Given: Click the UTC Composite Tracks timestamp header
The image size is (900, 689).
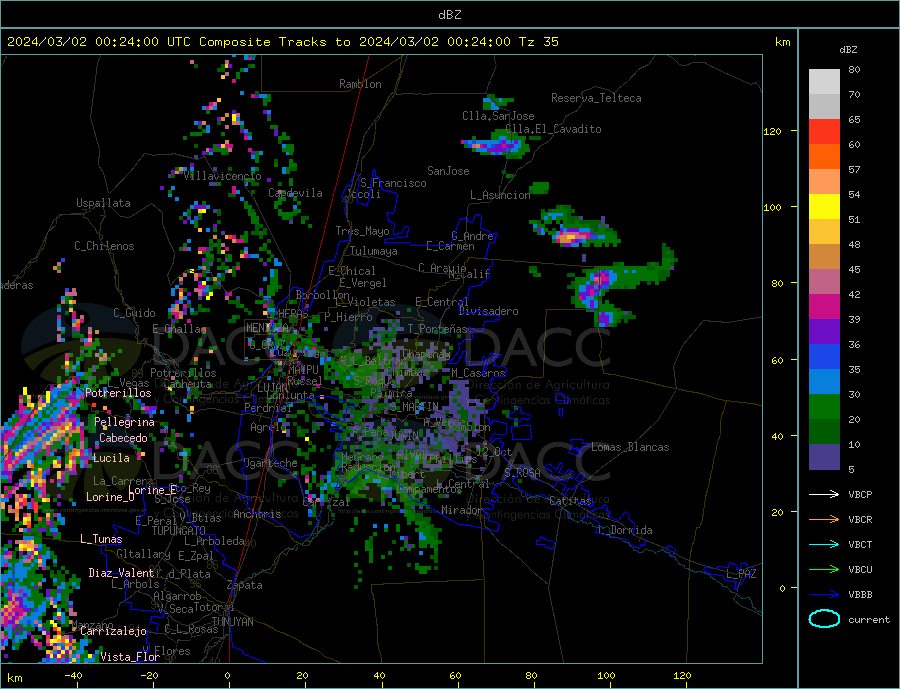Looking at the screenshot, I should pos(282,42).
